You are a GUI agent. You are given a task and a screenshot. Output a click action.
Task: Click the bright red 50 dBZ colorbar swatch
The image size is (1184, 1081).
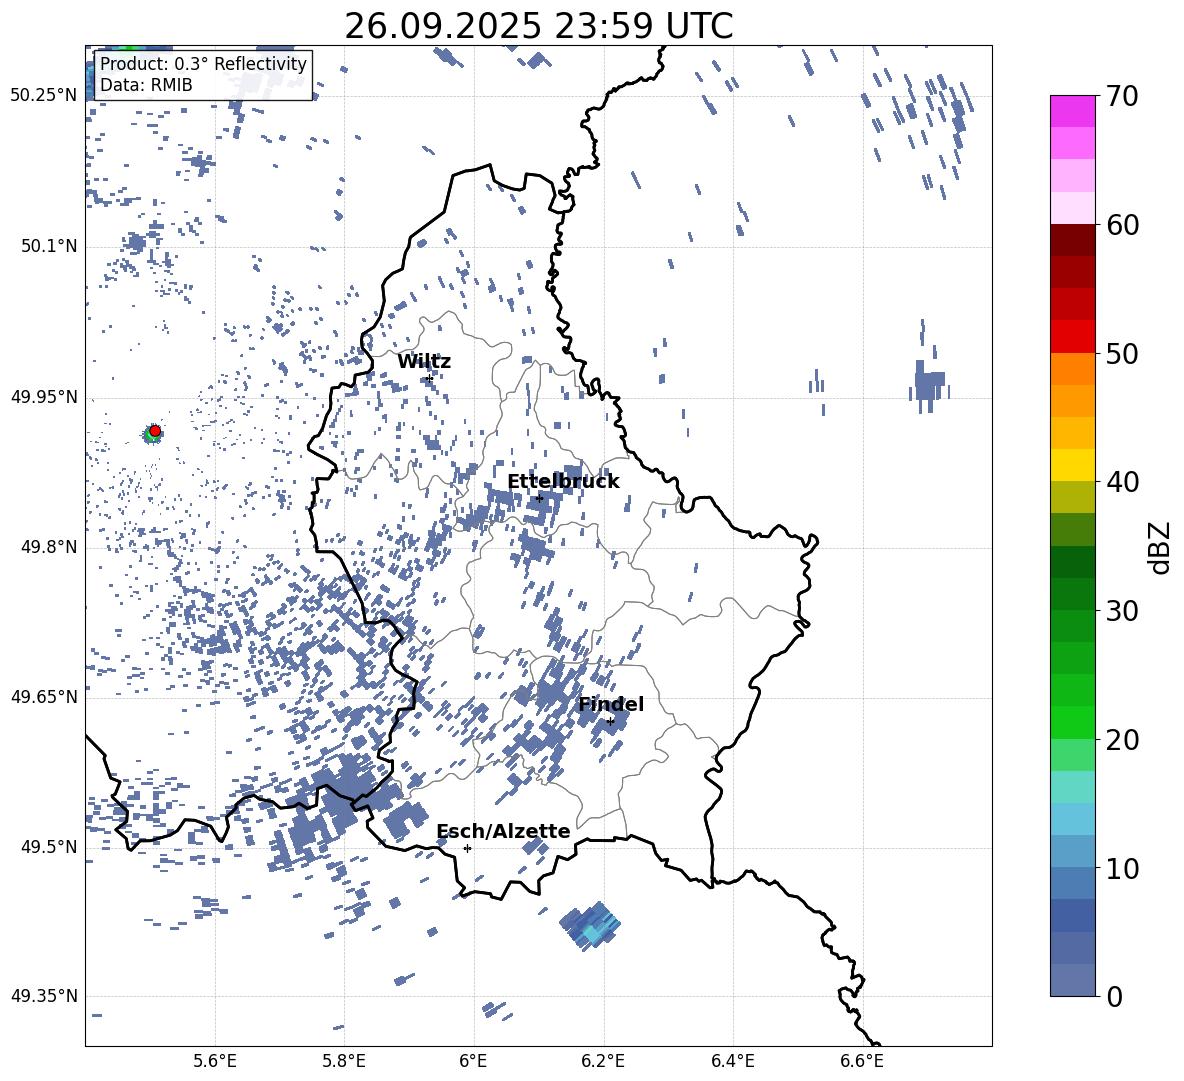tap(1072, 337)
